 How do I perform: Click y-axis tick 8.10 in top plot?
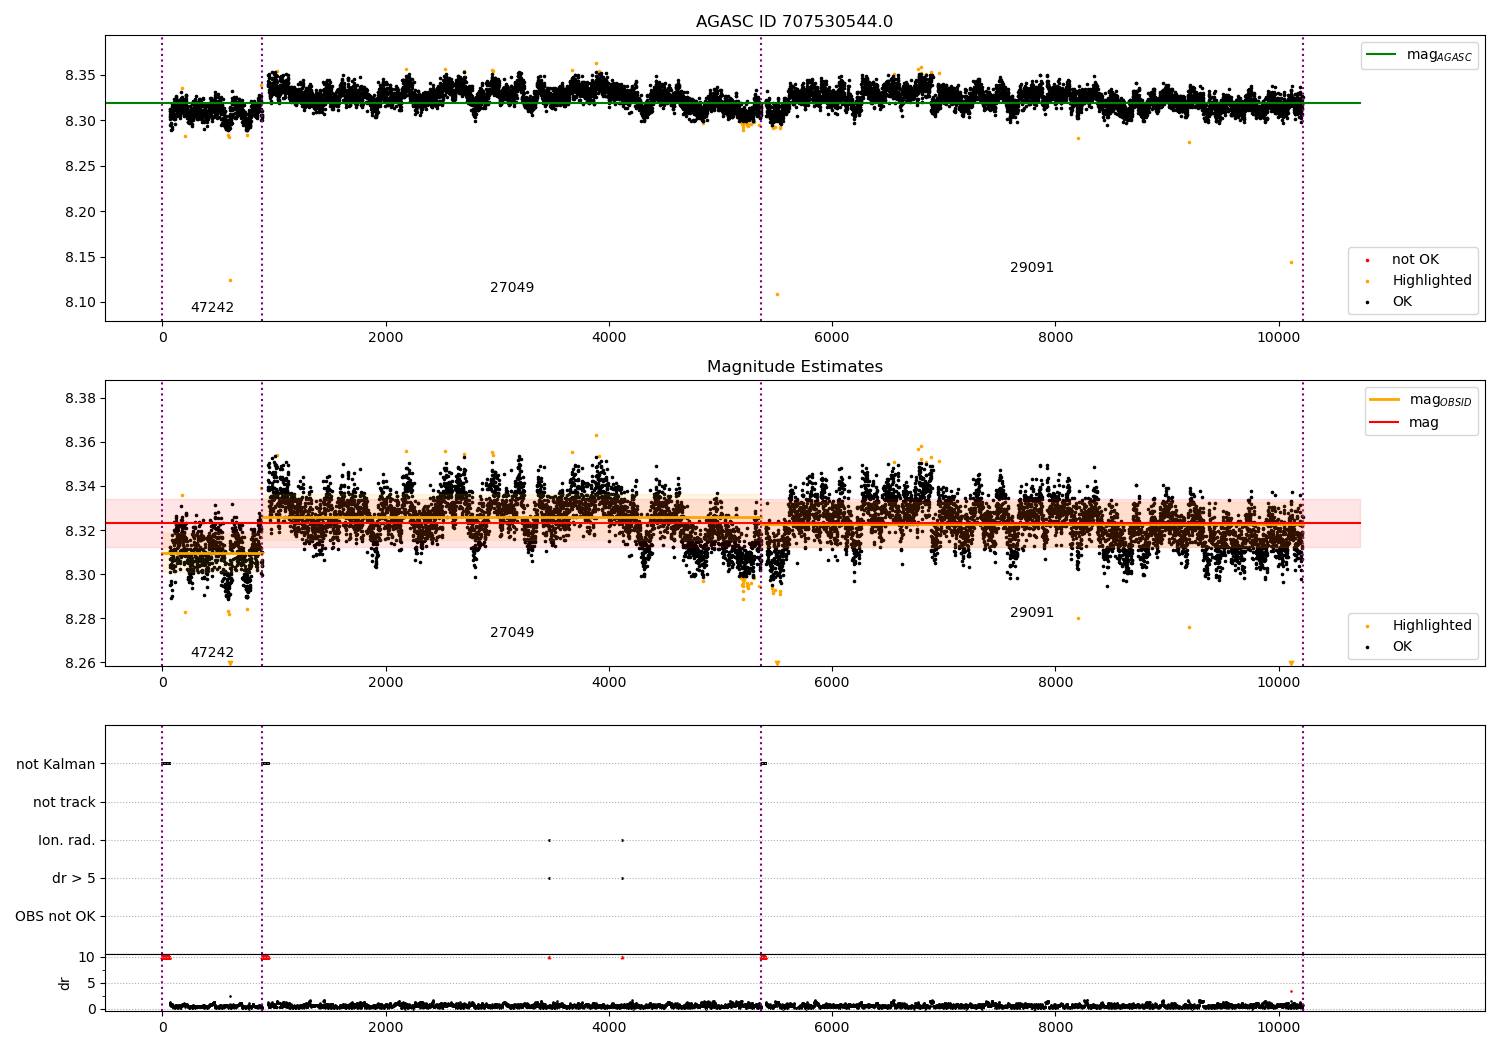[x=80, y=303]
